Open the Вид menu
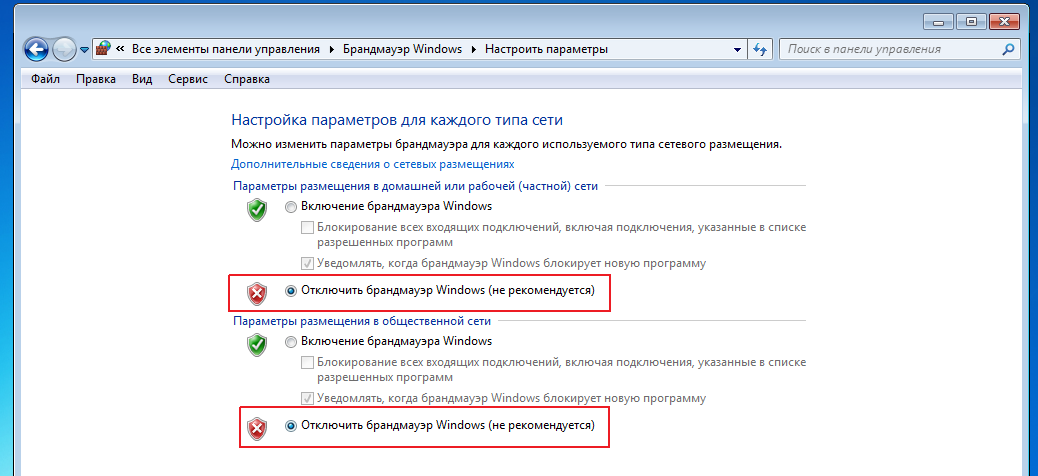 pos(142,79)
